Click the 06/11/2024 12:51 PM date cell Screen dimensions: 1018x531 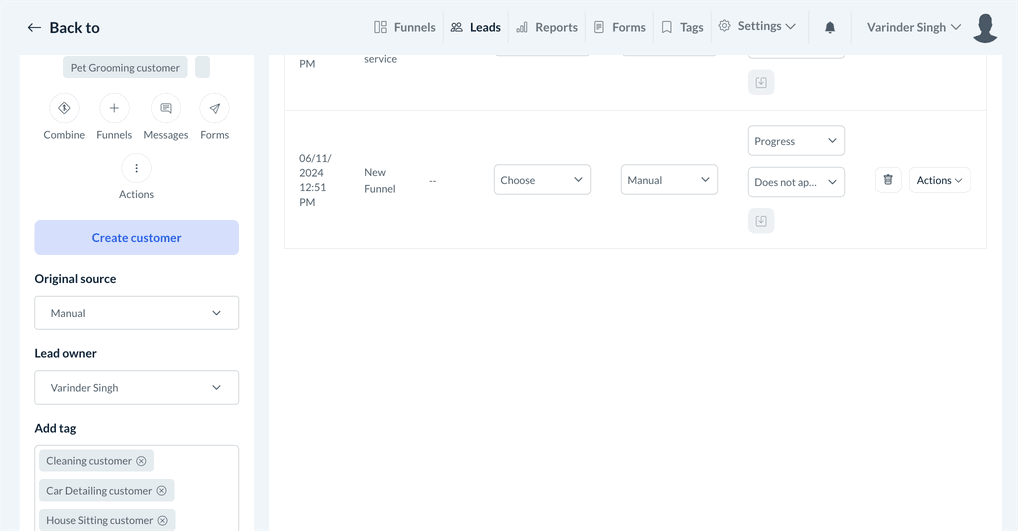coord(316,180)
